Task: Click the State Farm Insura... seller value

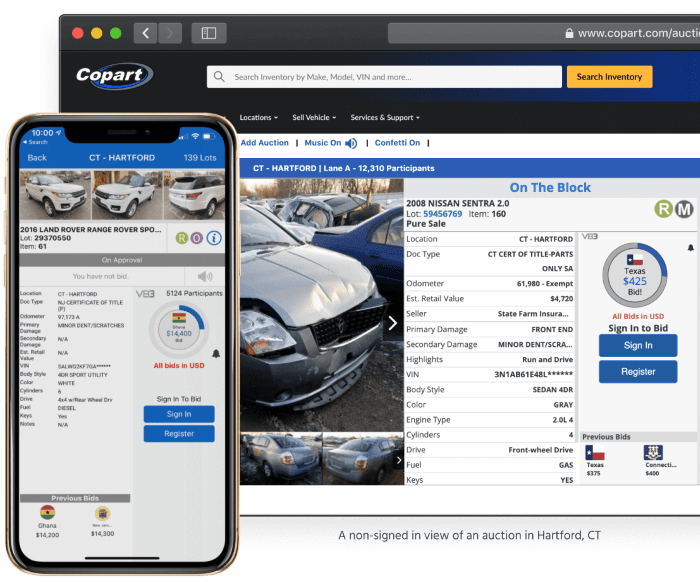Action: click(533, 314)
